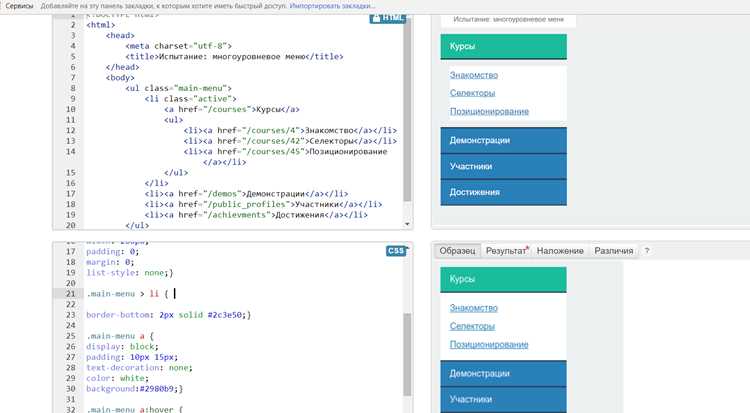
Task: Click Демонстрации item in result preview
Action: click(x=503, y=140)
